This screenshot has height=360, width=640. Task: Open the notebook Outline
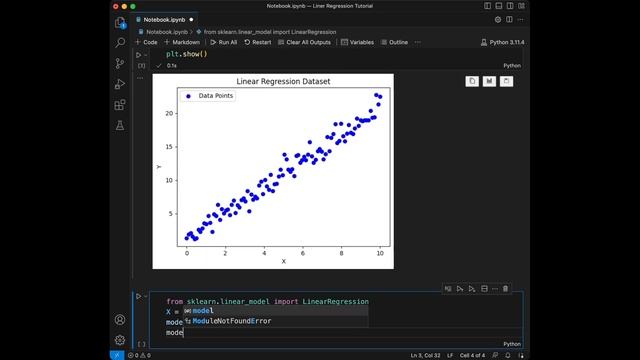pos(394,42)
